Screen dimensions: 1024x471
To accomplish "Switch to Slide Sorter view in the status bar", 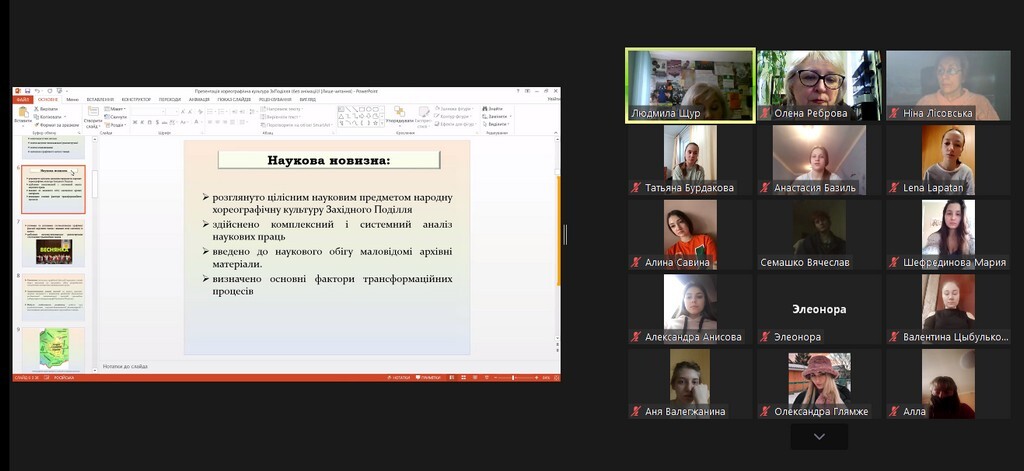I will pyautogui.click(x=464, y=378).
